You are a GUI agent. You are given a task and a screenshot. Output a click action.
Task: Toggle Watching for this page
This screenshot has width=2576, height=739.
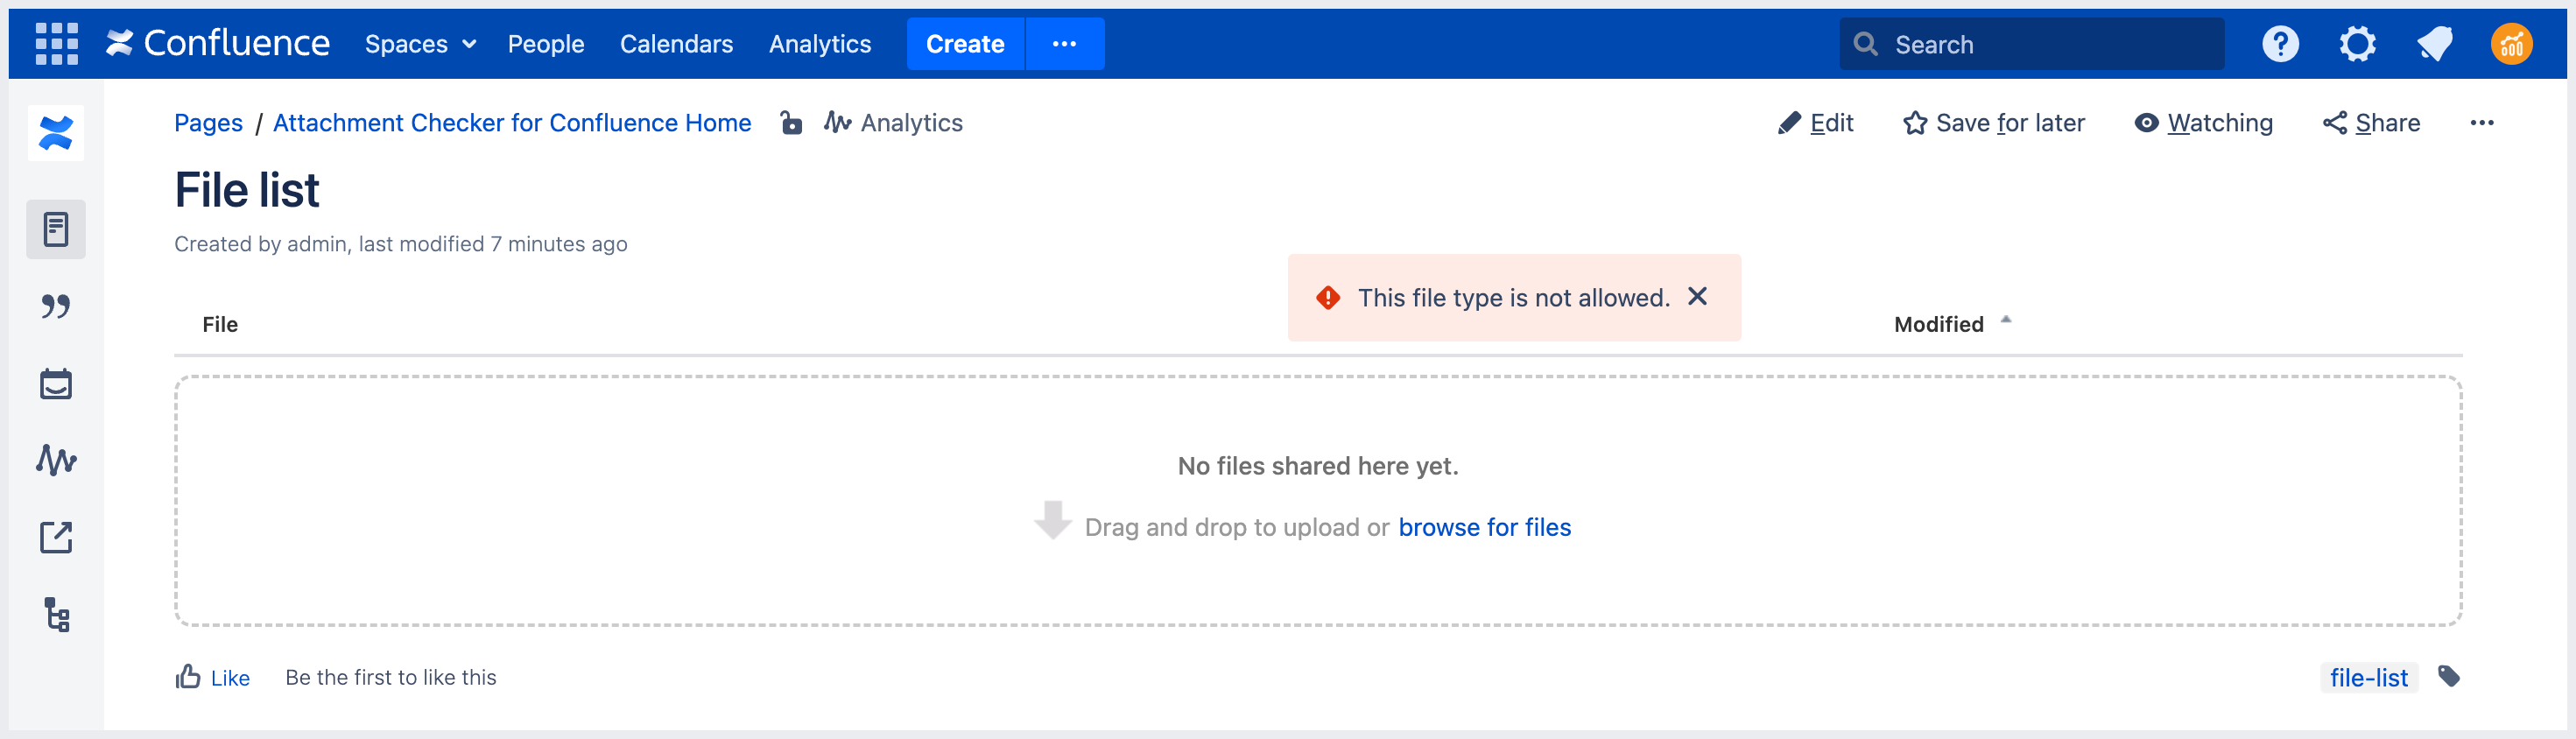point(2203,123)
